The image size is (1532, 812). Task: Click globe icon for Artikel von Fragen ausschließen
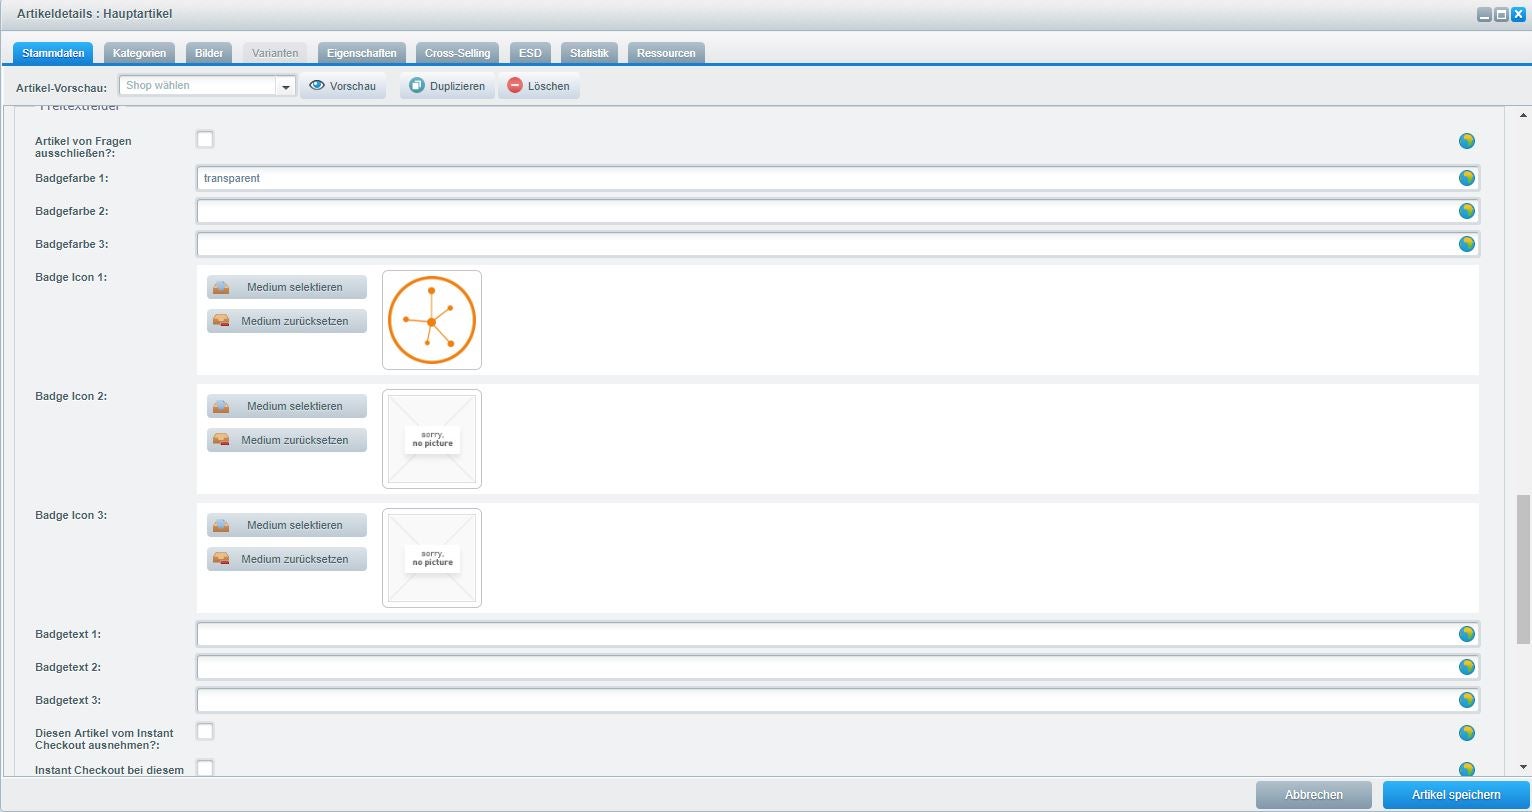click(1466, 141)
